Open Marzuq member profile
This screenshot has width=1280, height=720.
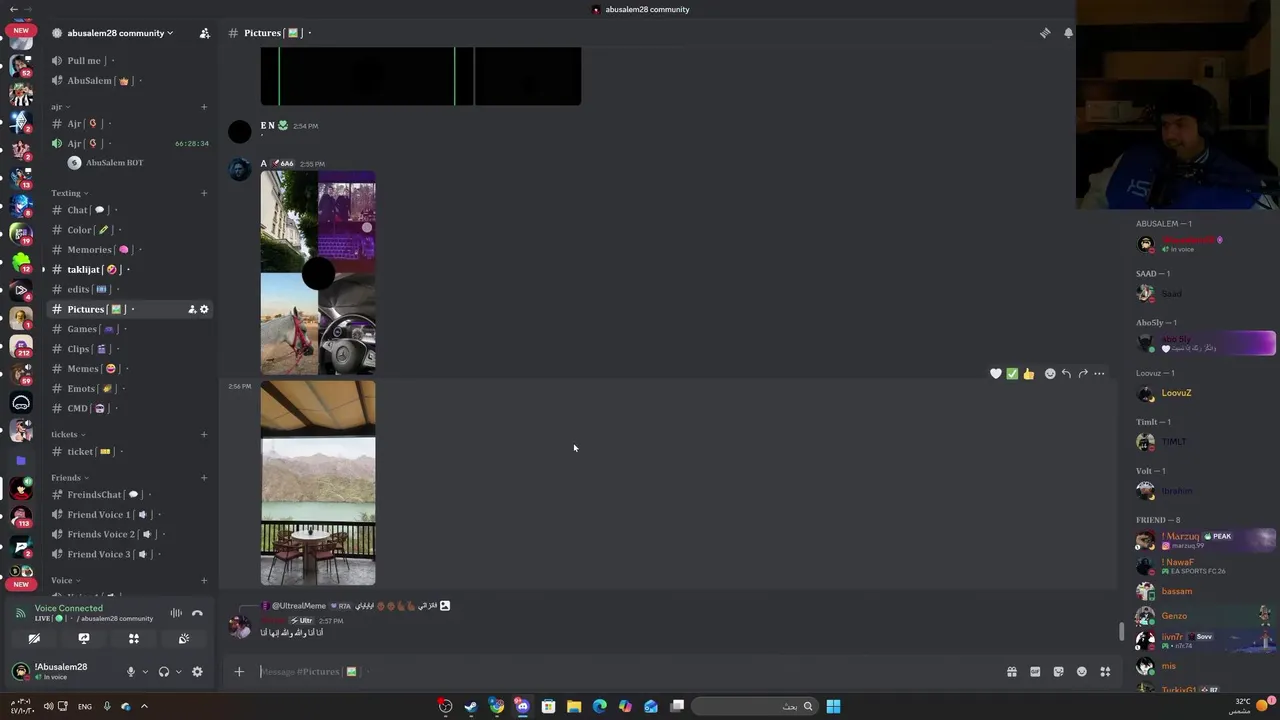pos(1206,541)
